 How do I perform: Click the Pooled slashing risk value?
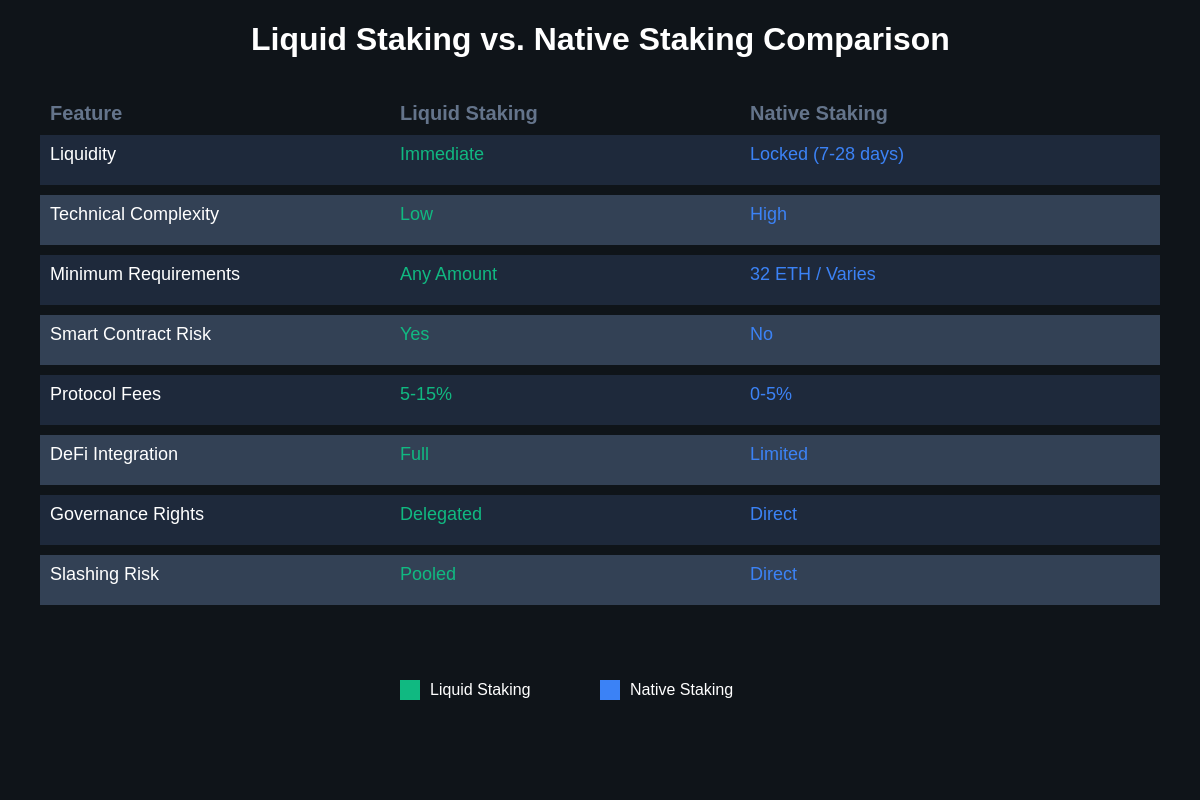click(428, 574)
